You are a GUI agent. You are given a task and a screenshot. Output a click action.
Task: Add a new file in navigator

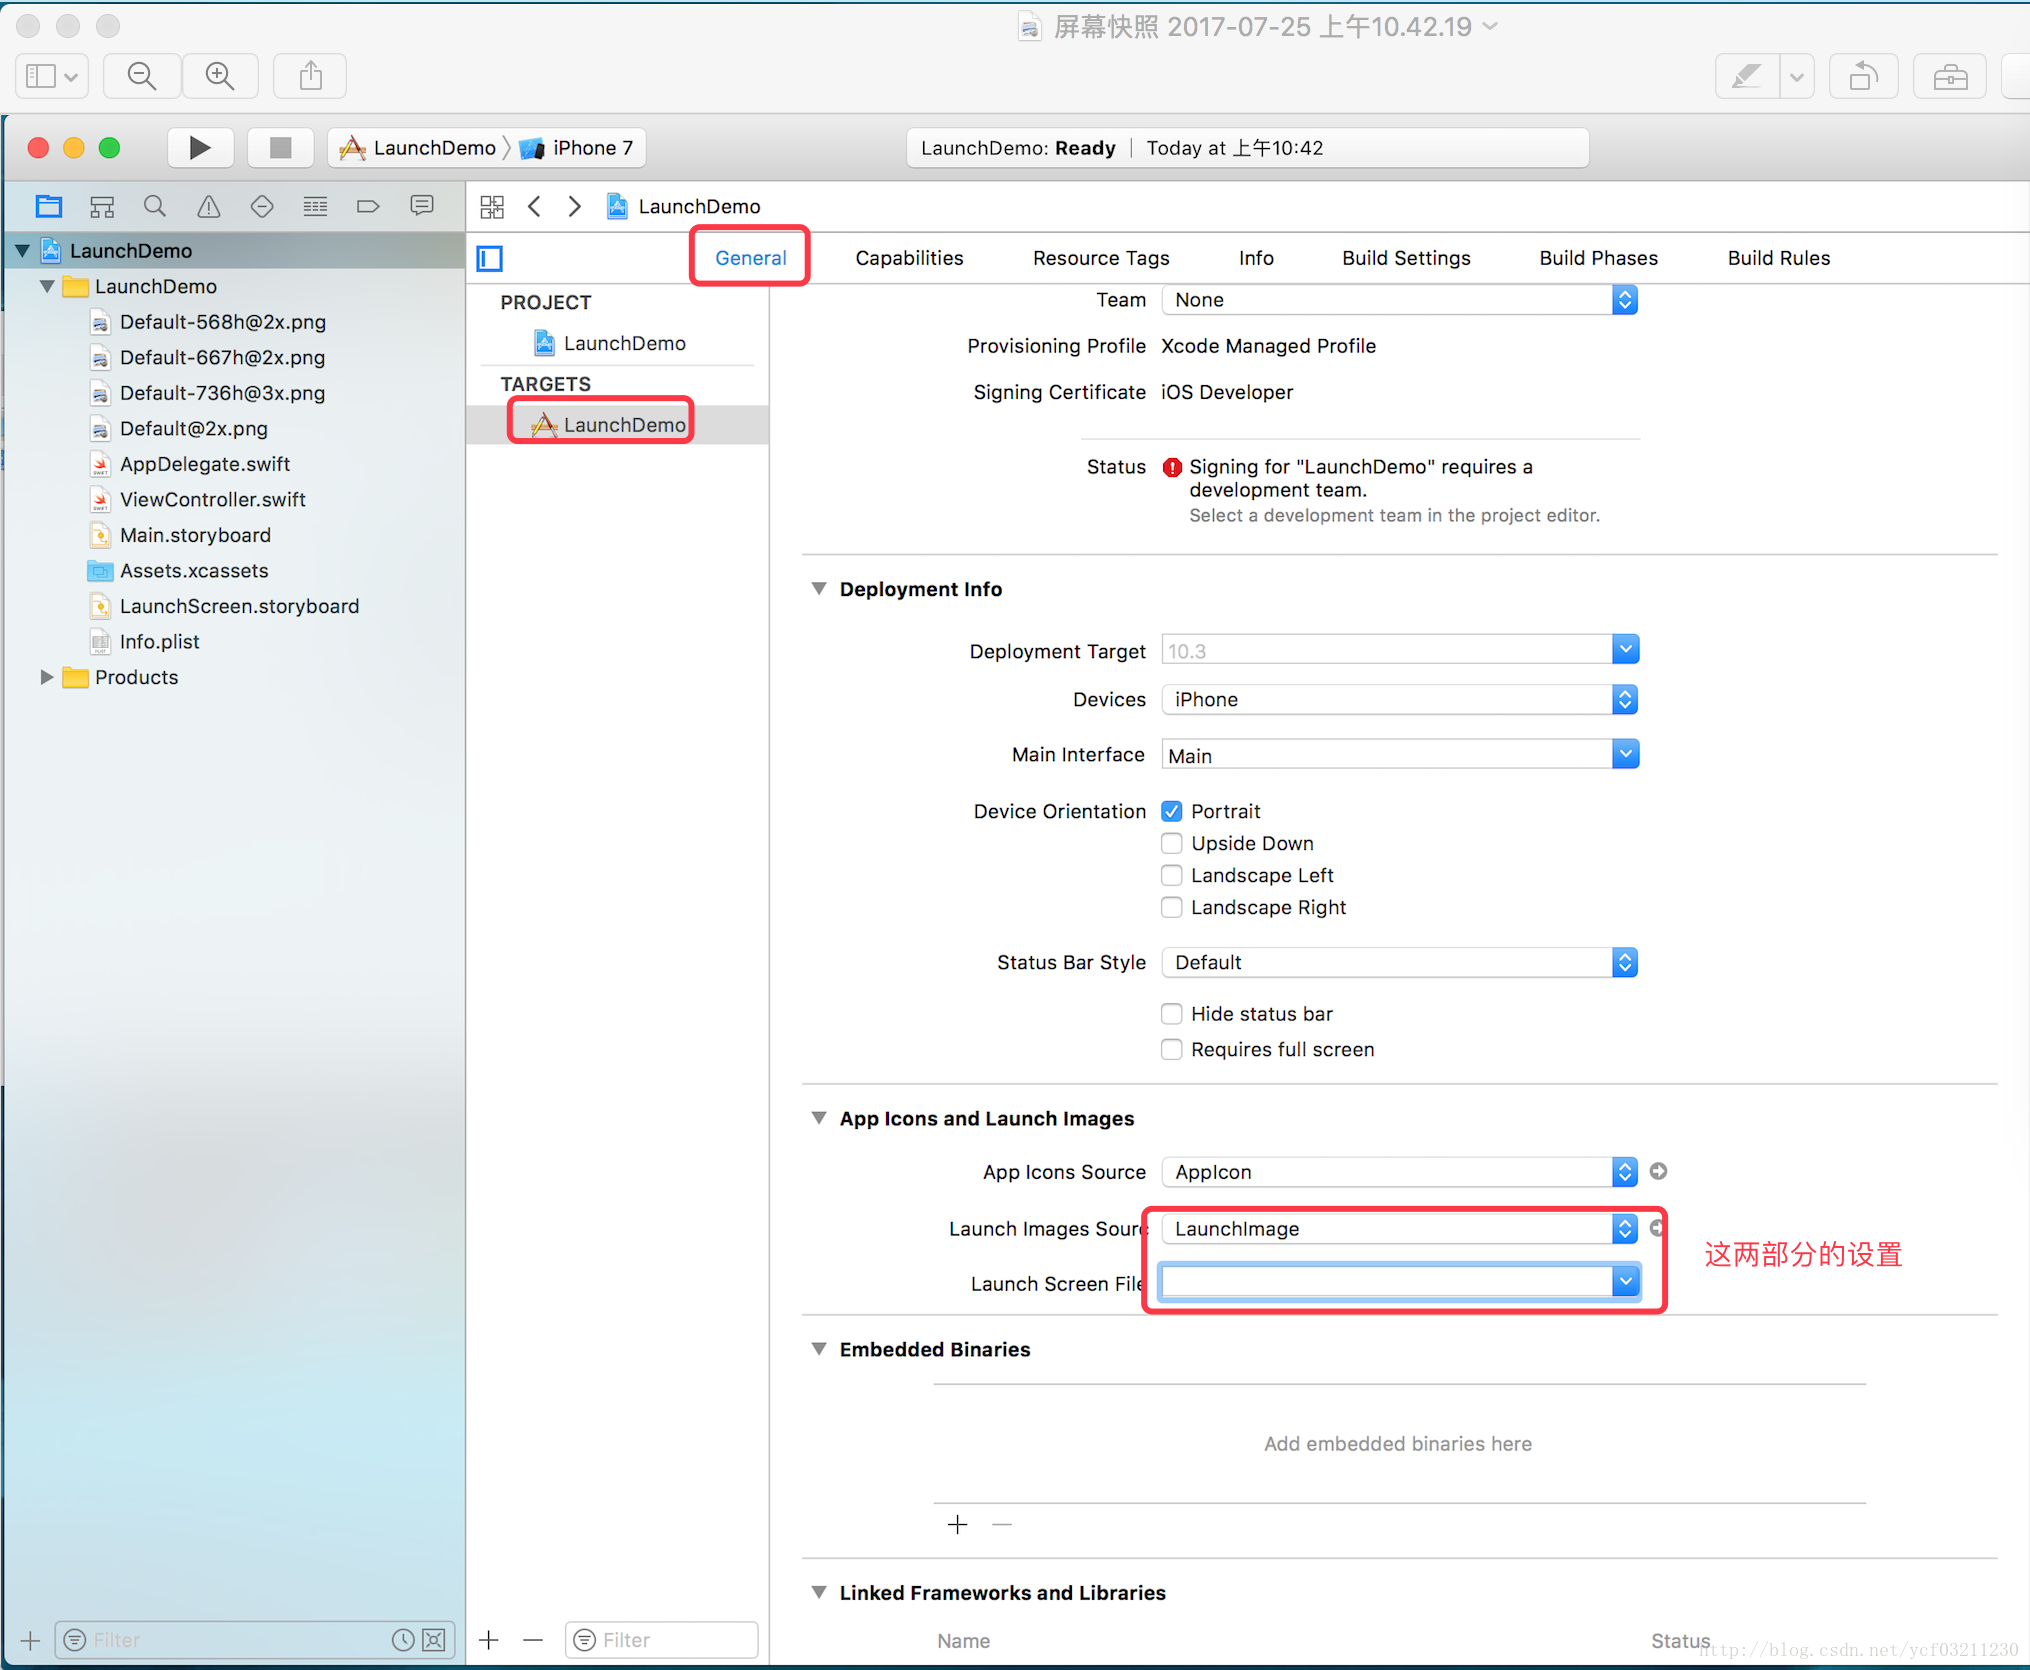(x=30, y=1641)
